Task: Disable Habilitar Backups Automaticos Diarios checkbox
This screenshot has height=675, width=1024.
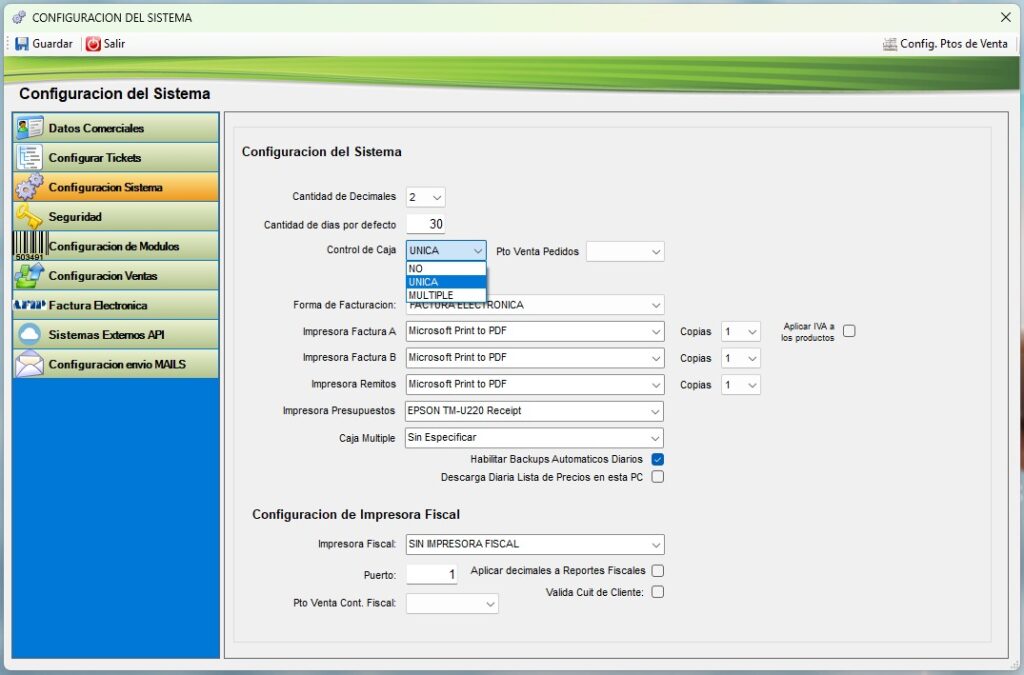Action: tap(658, 459)
